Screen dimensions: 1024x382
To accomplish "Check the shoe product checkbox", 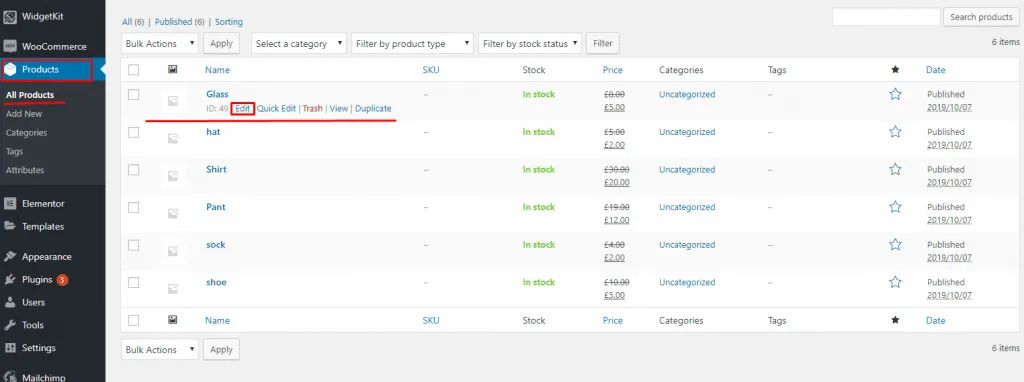I will pyautogui.click(x=134, y=283).
